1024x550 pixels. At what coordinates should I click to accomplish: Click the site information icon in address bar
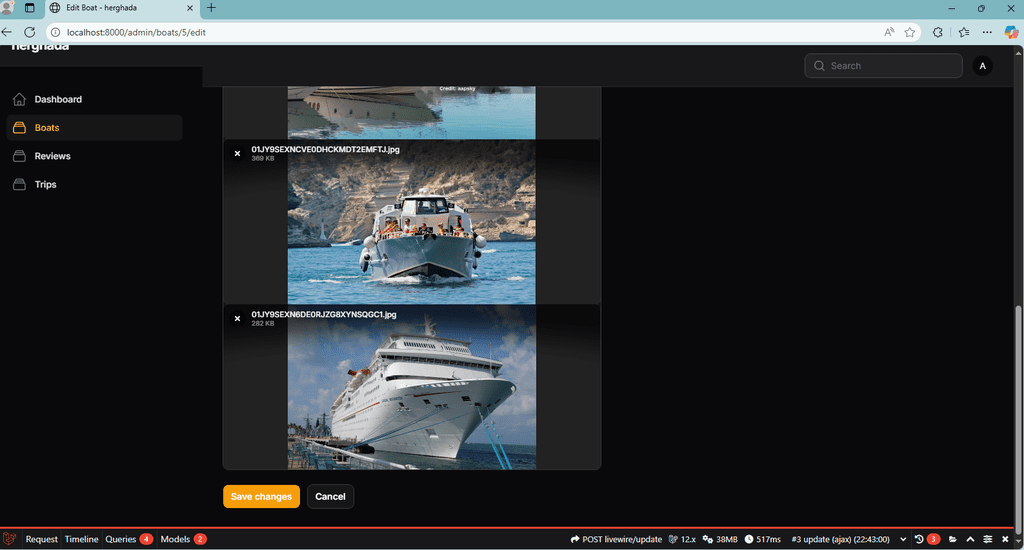tap(56, 32)
